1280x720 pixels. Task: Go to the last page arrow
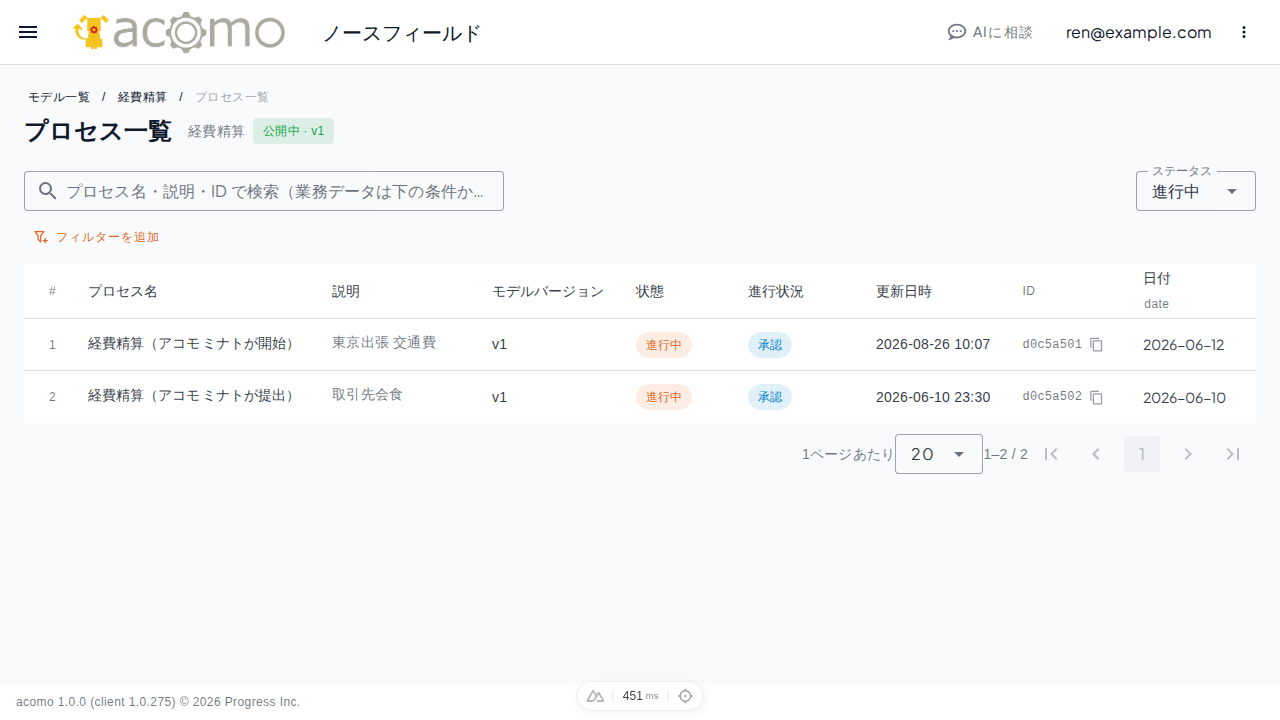coord(1233,454)
